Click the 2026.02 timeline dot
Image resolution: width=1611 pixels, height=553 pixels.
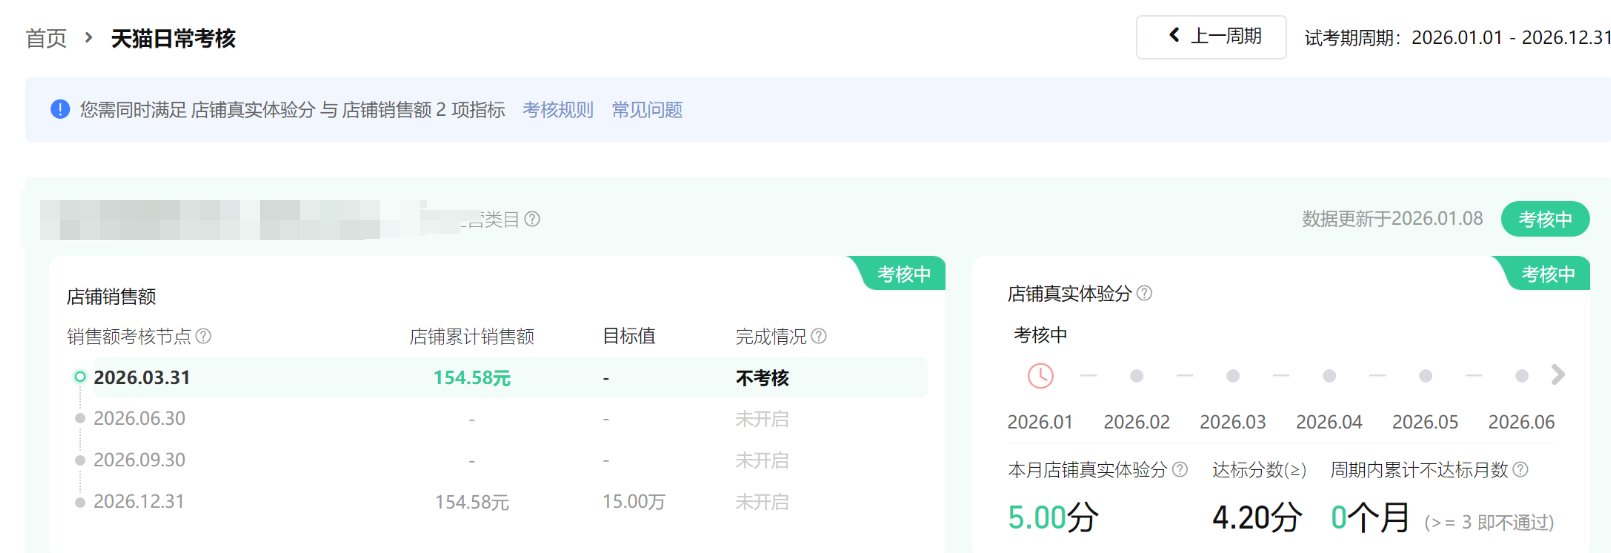(x=1136, y=376)
